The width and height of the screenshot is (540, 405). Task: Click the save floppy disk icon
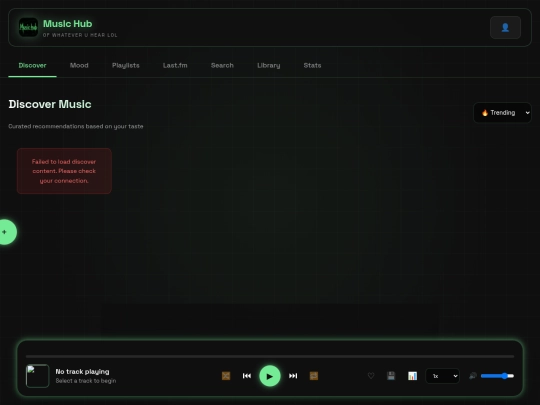[391, 376]
